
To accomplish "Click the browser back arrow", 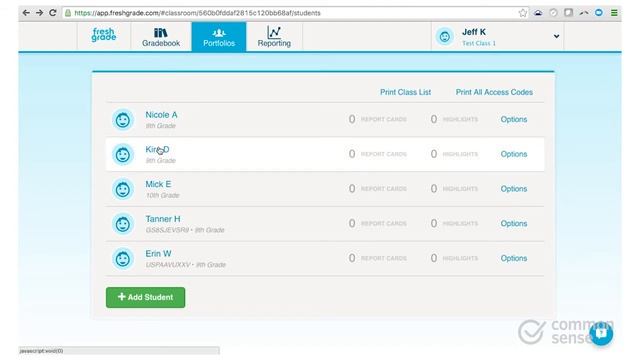I will pos(26,13).
